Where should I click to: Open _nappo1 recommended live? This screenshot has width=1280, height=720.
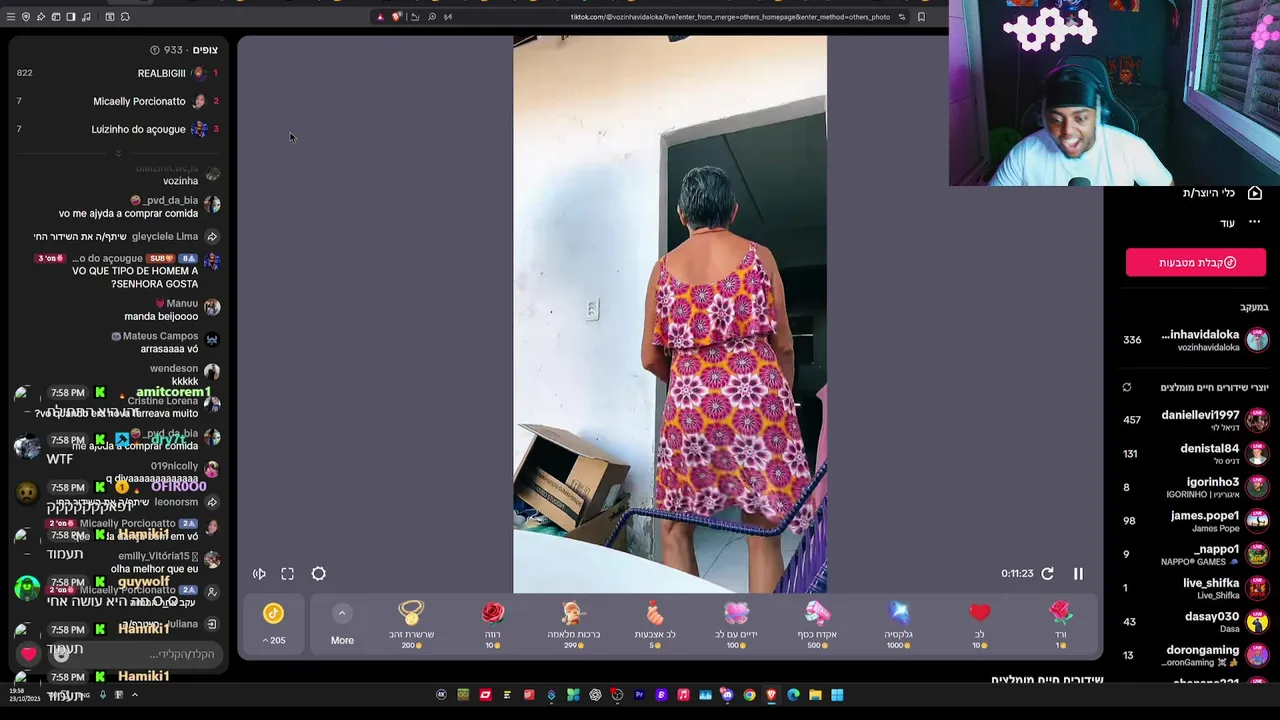(1194, 554)
